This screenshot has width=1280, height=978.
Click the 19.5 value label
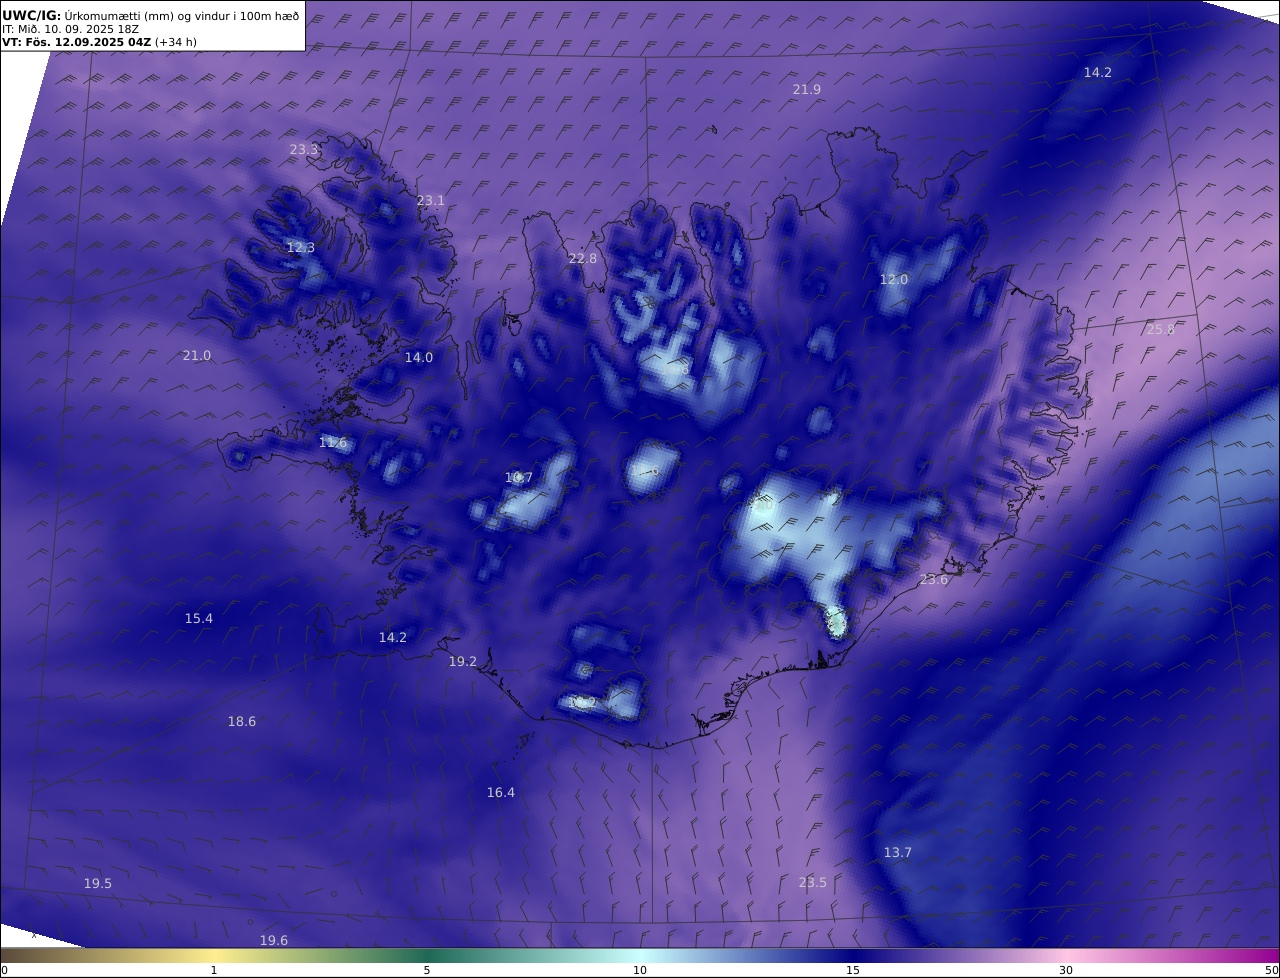(x=98, y=884)
